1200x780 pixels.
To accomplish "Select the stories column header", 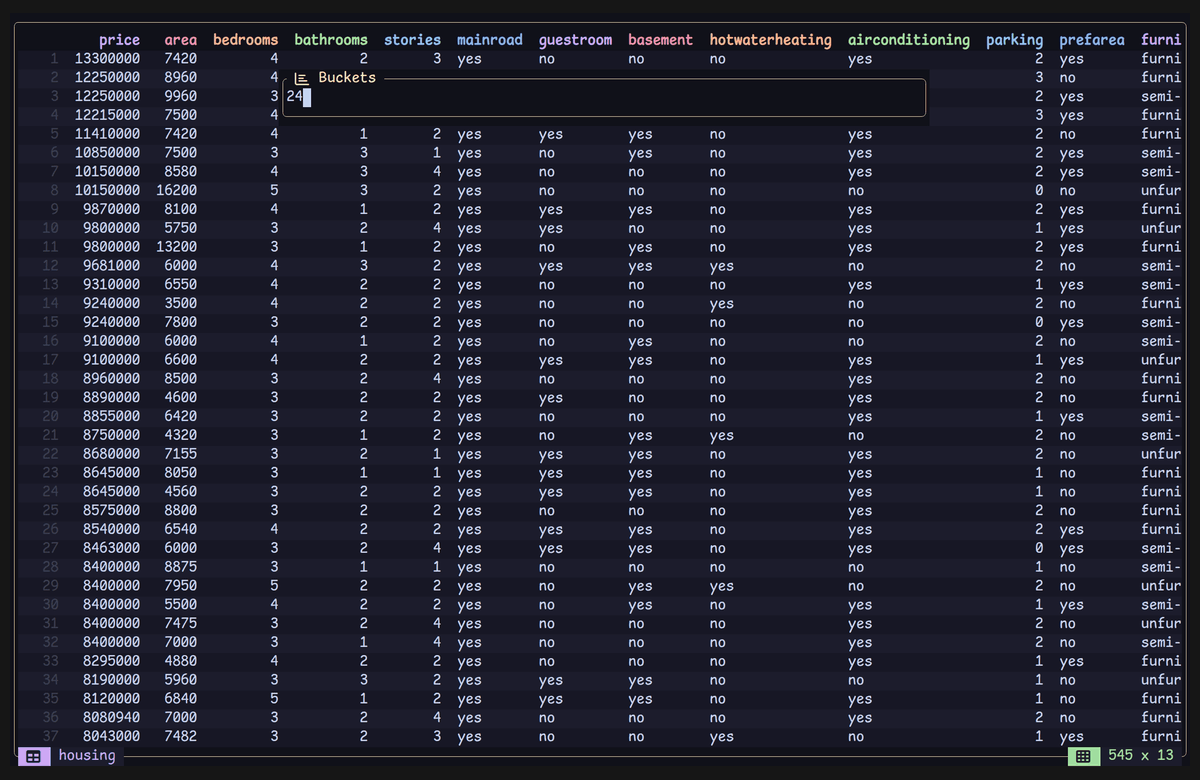I will (412, 40).
